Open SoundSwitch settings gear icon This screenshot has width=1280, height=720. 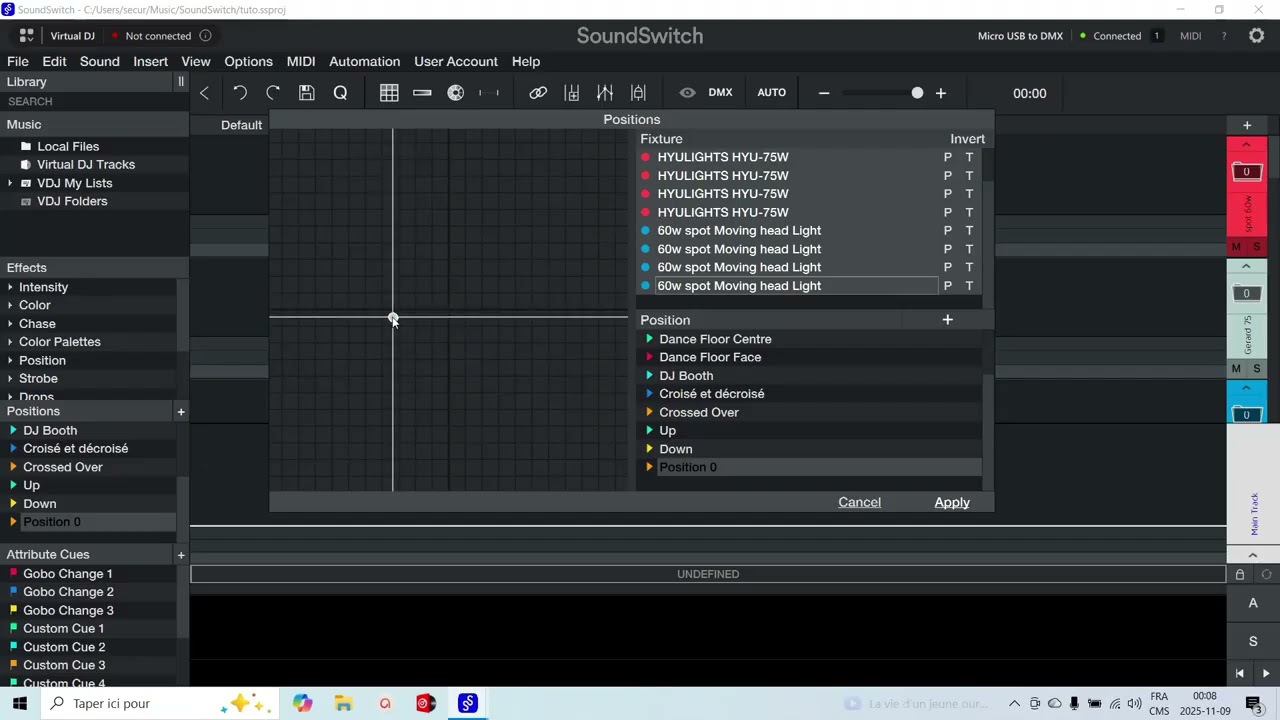1257,36
